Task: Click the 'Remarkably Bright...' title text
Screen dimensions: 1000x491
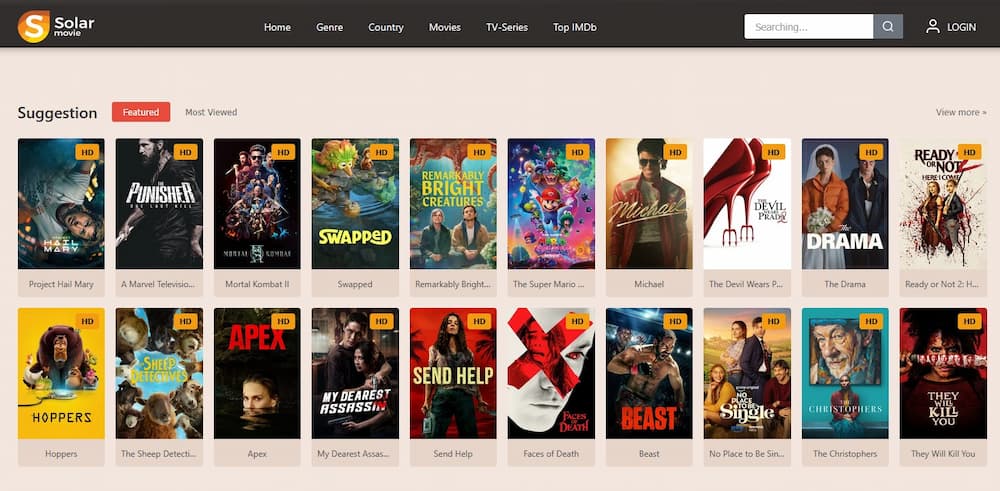Action: [x=453, y=284]
